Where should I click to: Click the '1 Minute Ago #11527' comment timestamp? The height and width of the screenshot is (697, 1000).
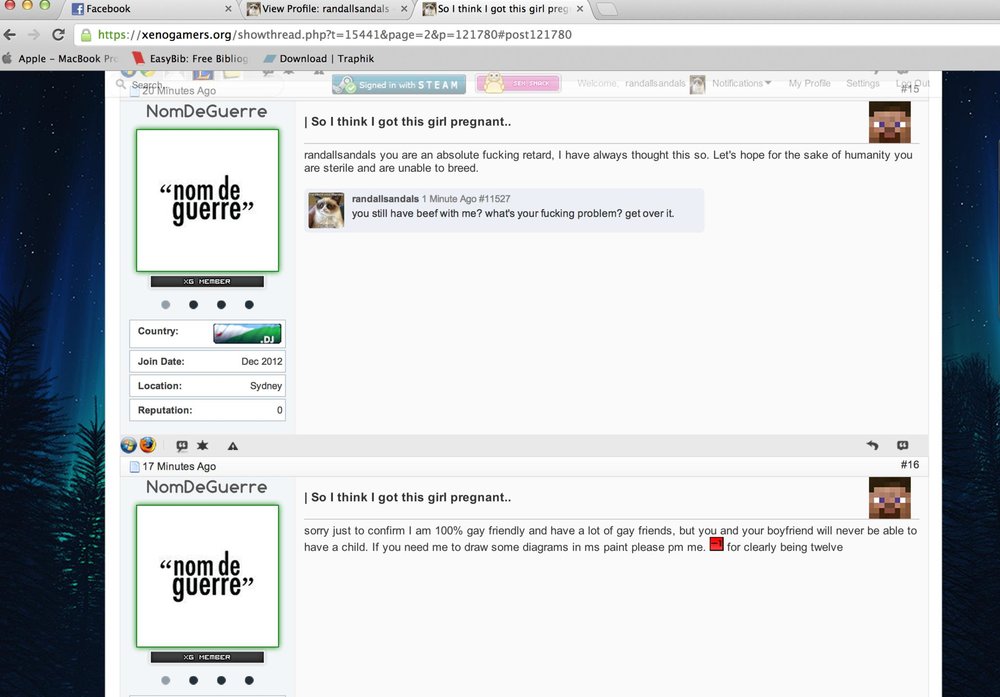[466, 199]
